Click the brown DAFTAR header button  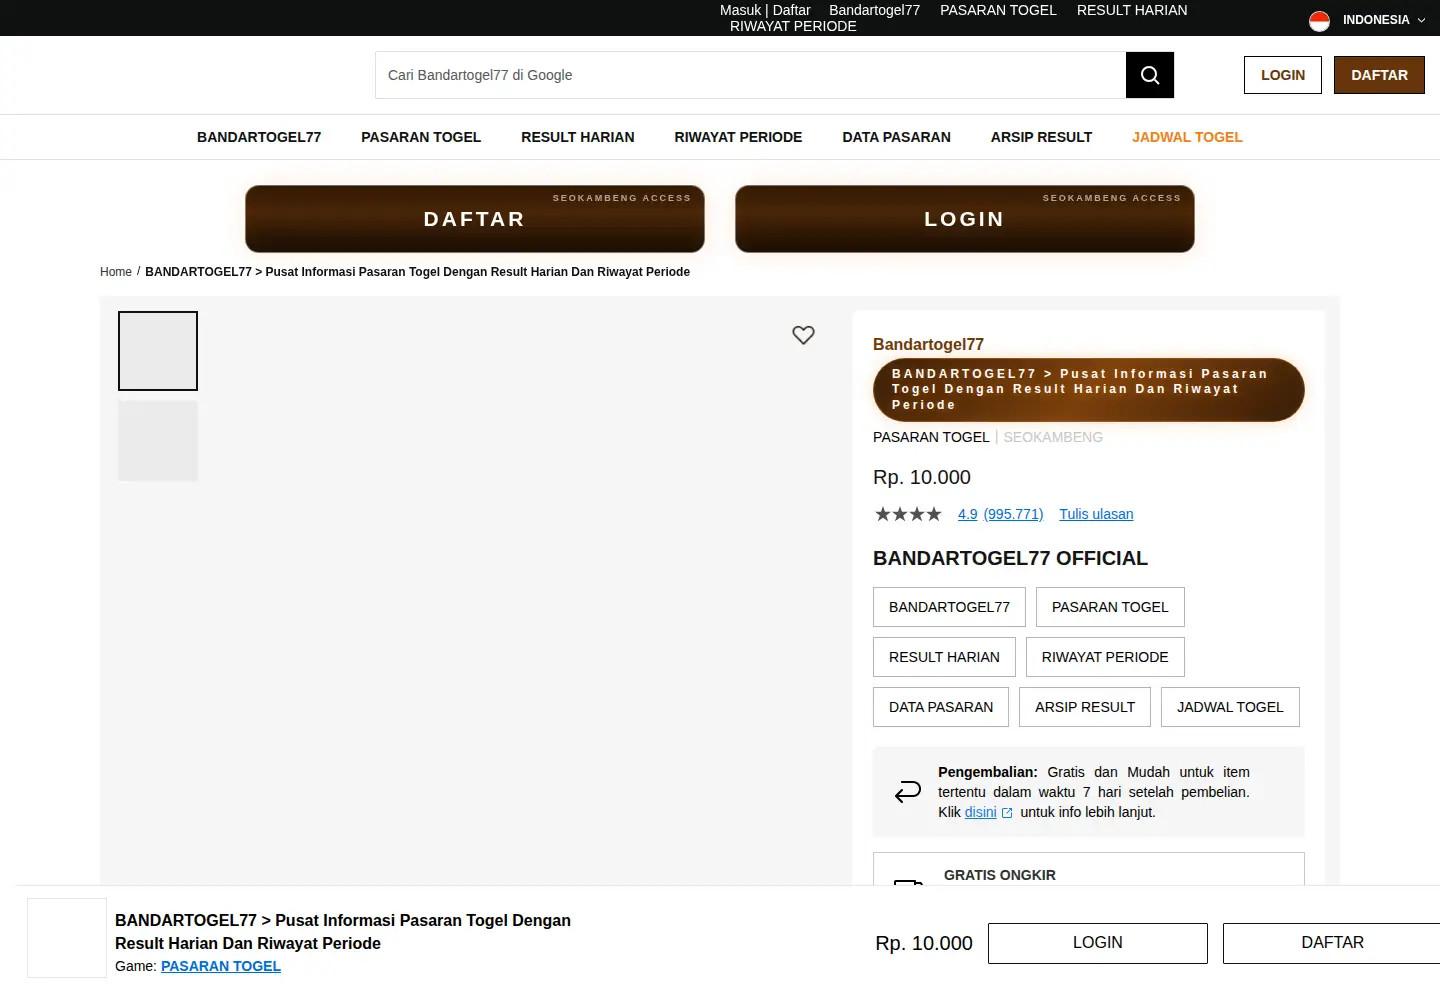pyautogui.click(x=1379, y=75)
